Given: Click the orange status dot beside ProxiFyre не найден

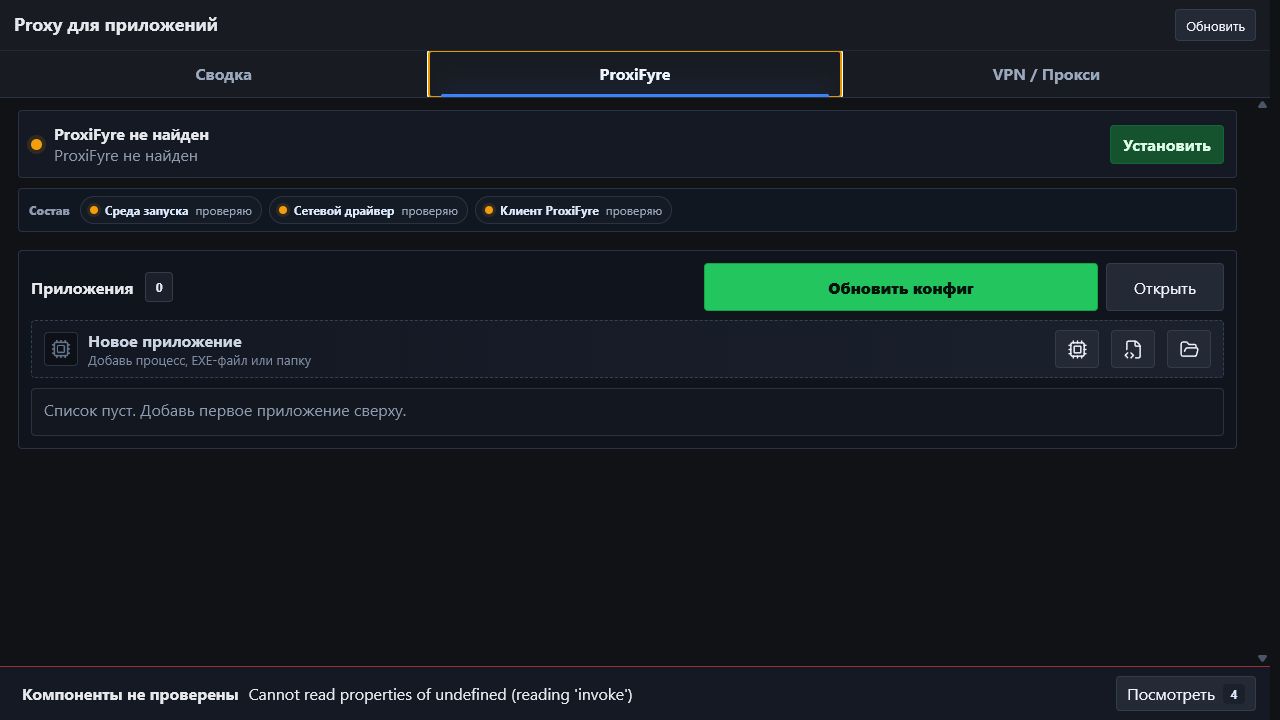Looking at the screenshot, I should (x=36, y=145).
